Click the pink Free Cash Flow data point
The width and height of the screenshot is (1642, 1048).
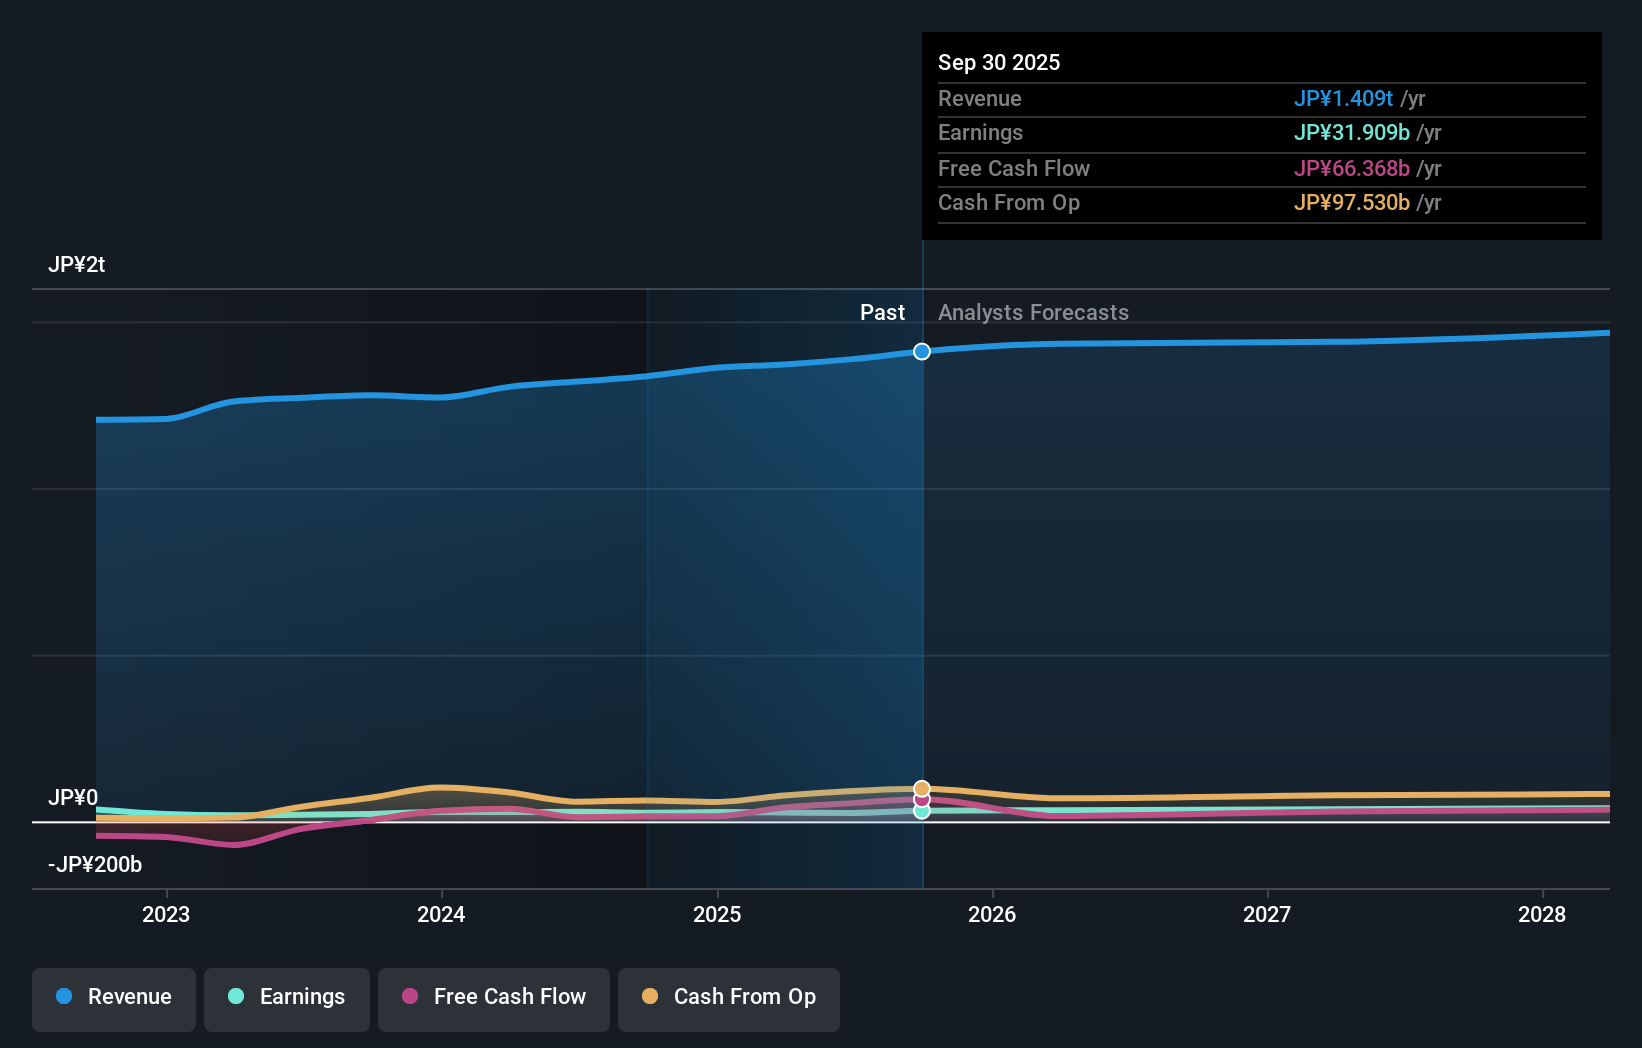pos(922,800)
